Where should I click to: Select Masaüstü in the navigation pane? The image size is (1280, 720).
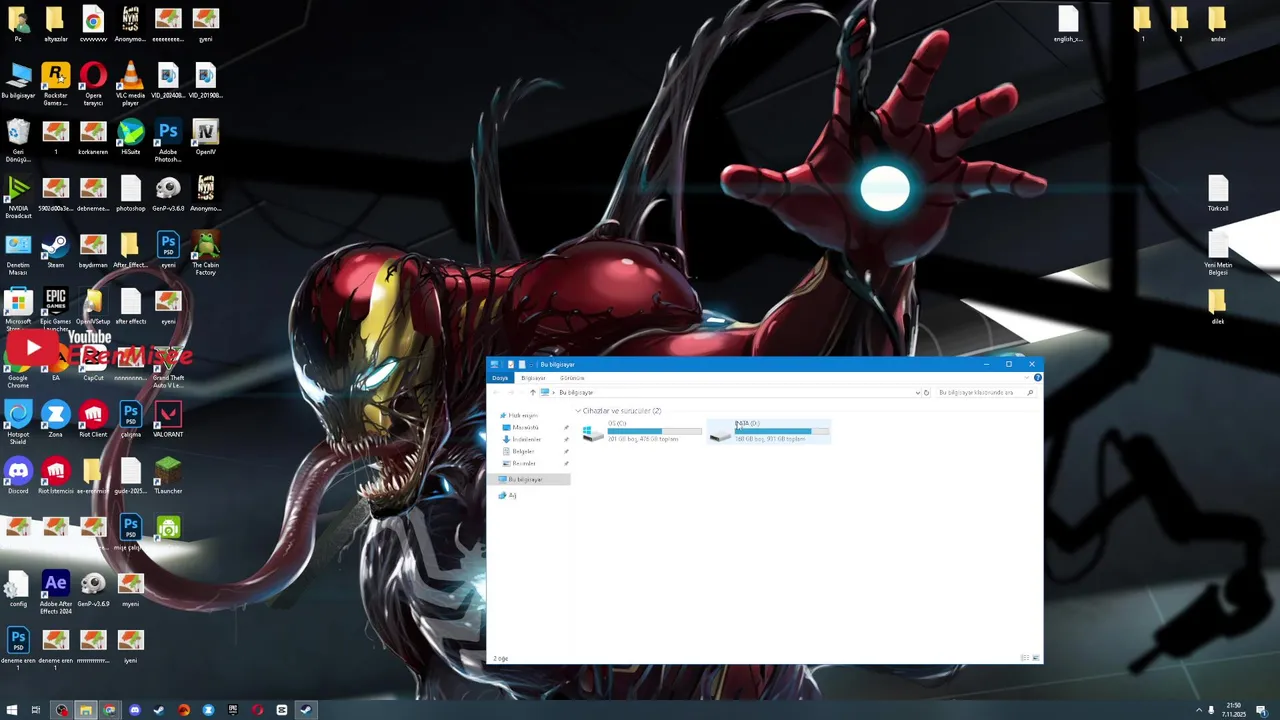[525, 427]
